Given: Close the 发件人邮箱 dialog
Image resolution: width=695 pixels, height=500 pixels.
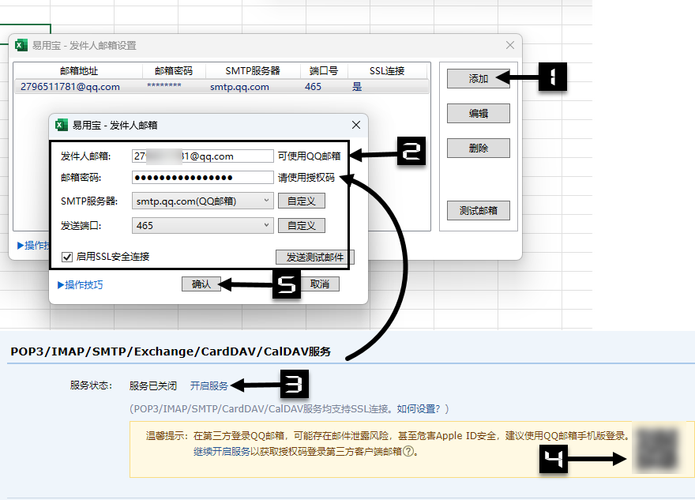Looking at the screenshot, I should 356,125.
